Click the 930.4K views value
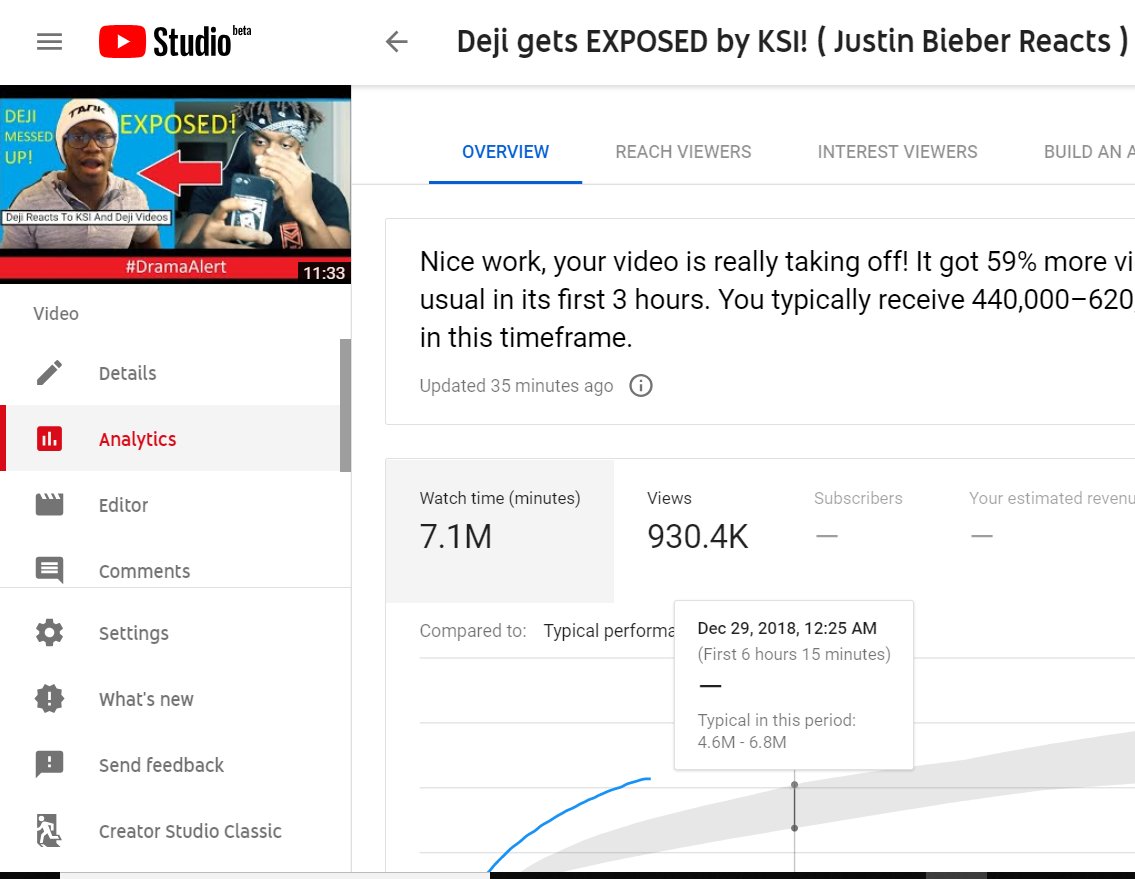The image size is (1135, 879). (698, 537)
